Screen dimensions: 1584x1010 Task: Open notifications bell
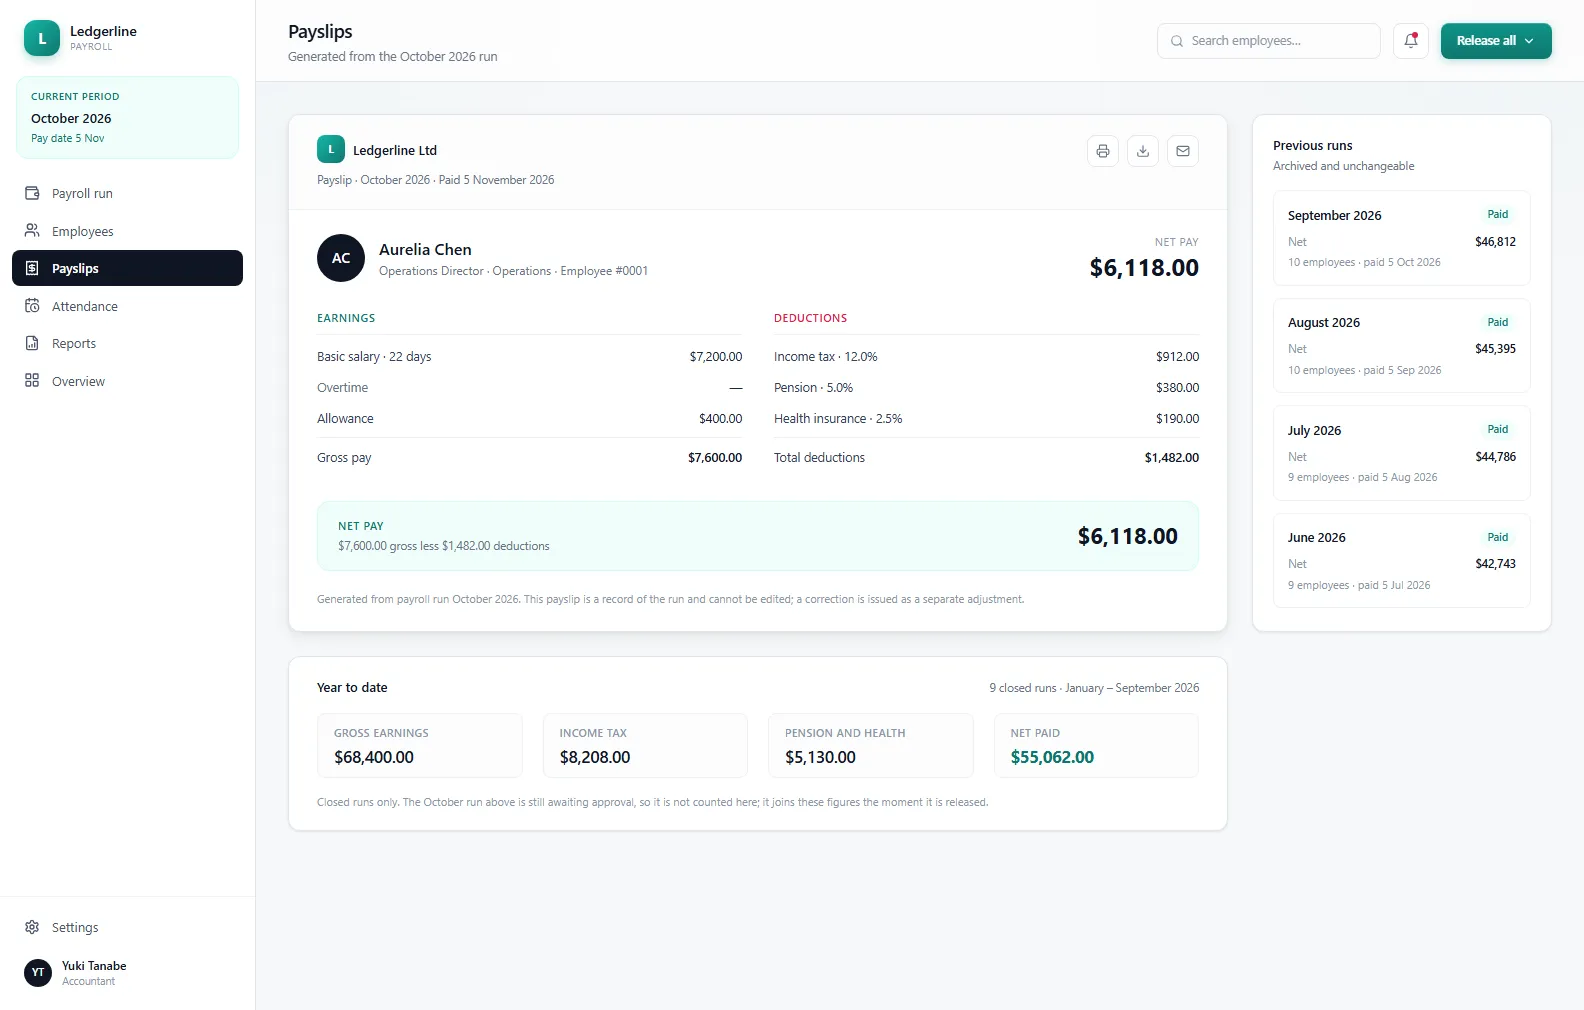[x=1411, y=41]
